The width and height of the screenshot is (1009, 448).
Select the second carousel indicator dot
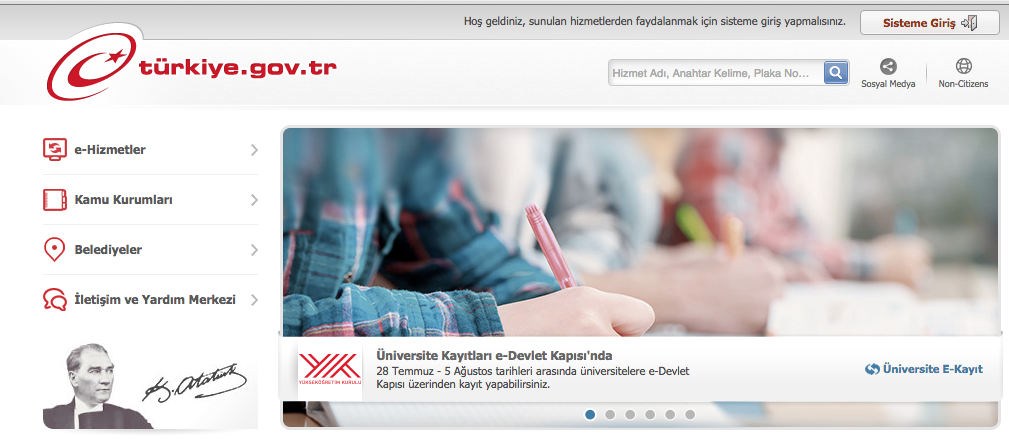(x=610, y=414)
